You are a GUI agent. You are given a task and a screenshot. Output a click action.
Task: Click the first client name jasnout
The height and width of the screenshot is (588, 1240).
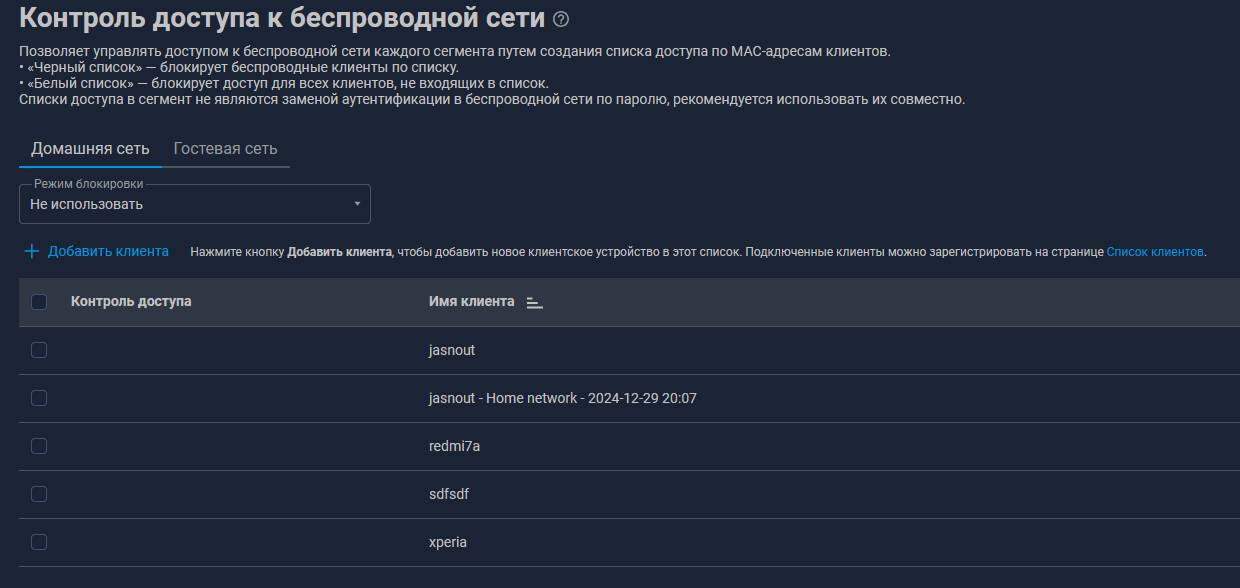452,350
